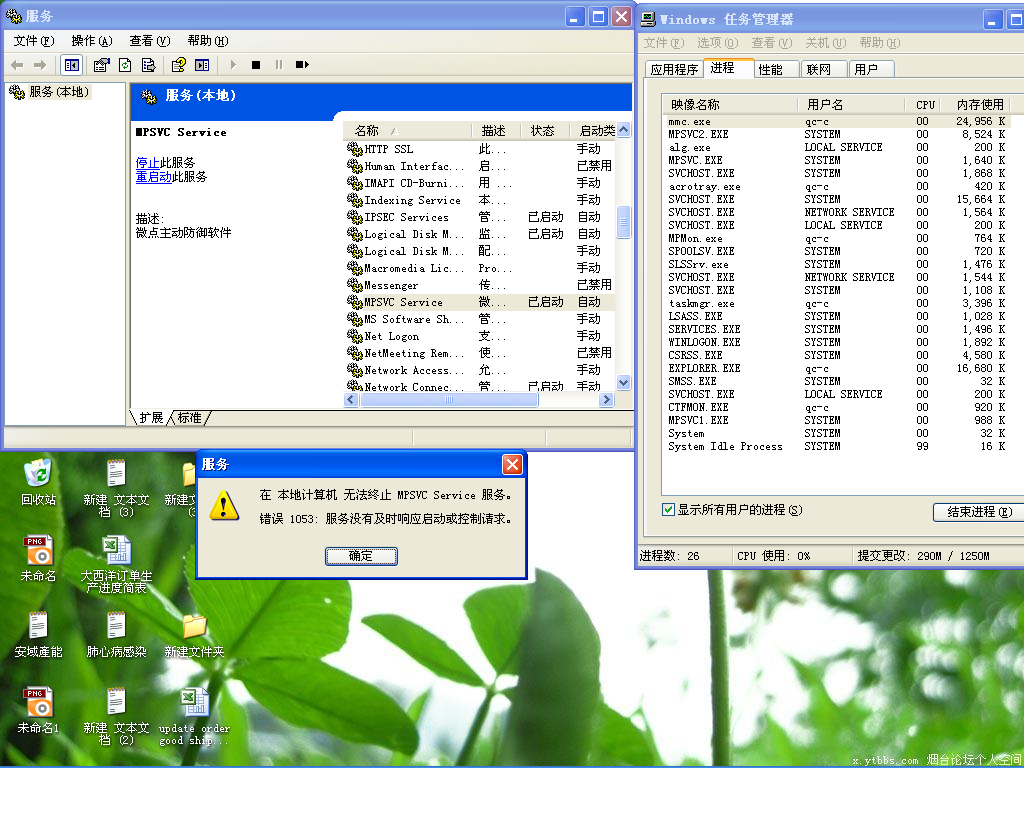Click horizontal scroll left arrow in services list

pyautogui.click(x=351, y=400)
